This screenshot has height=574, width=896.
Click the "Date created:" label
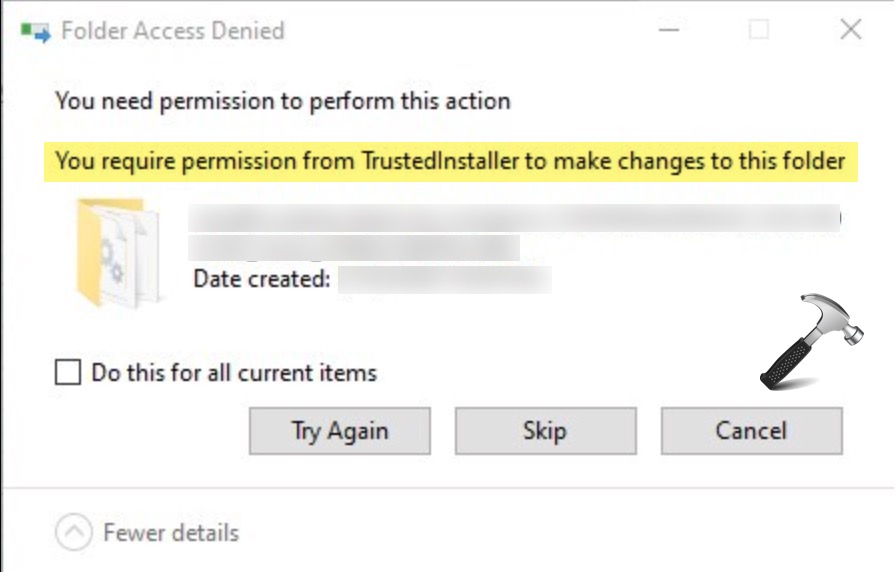pyautogui.click(x=261, y=279)
